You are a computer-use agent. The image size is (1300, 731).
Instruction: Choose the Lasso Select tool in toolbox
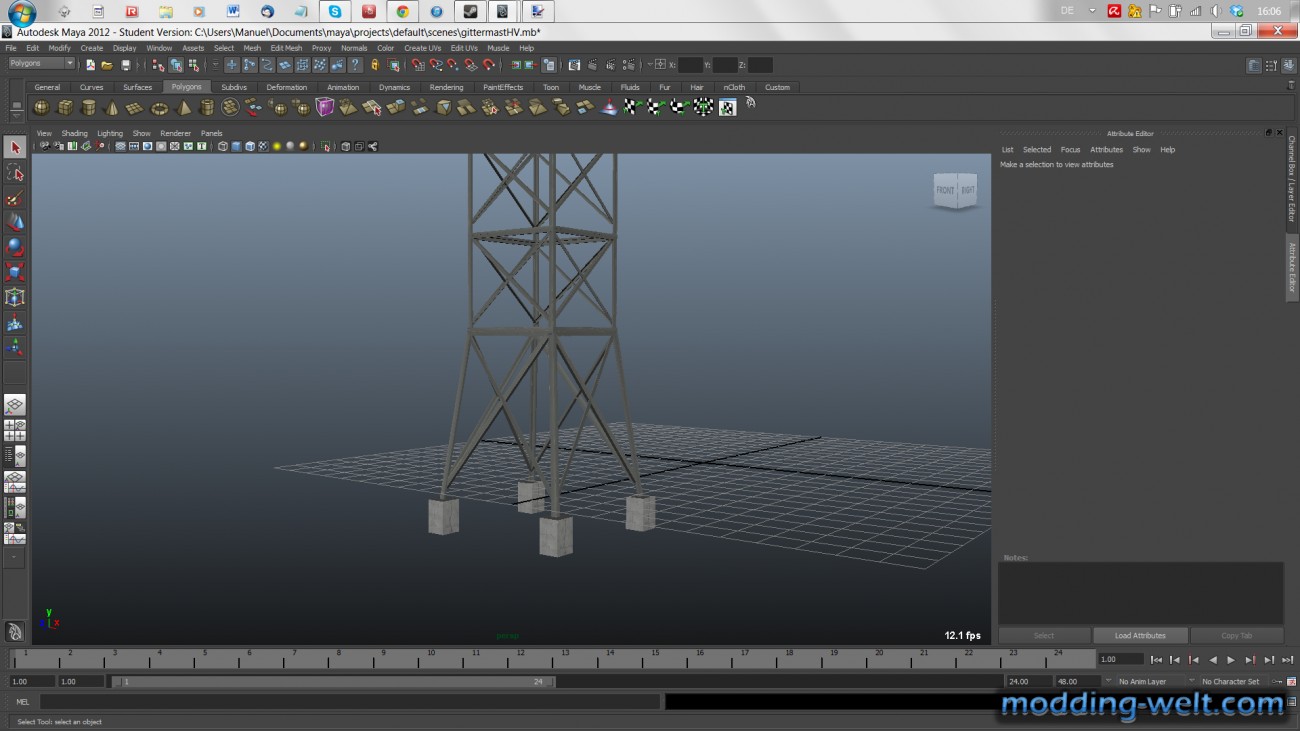(15, 173)
